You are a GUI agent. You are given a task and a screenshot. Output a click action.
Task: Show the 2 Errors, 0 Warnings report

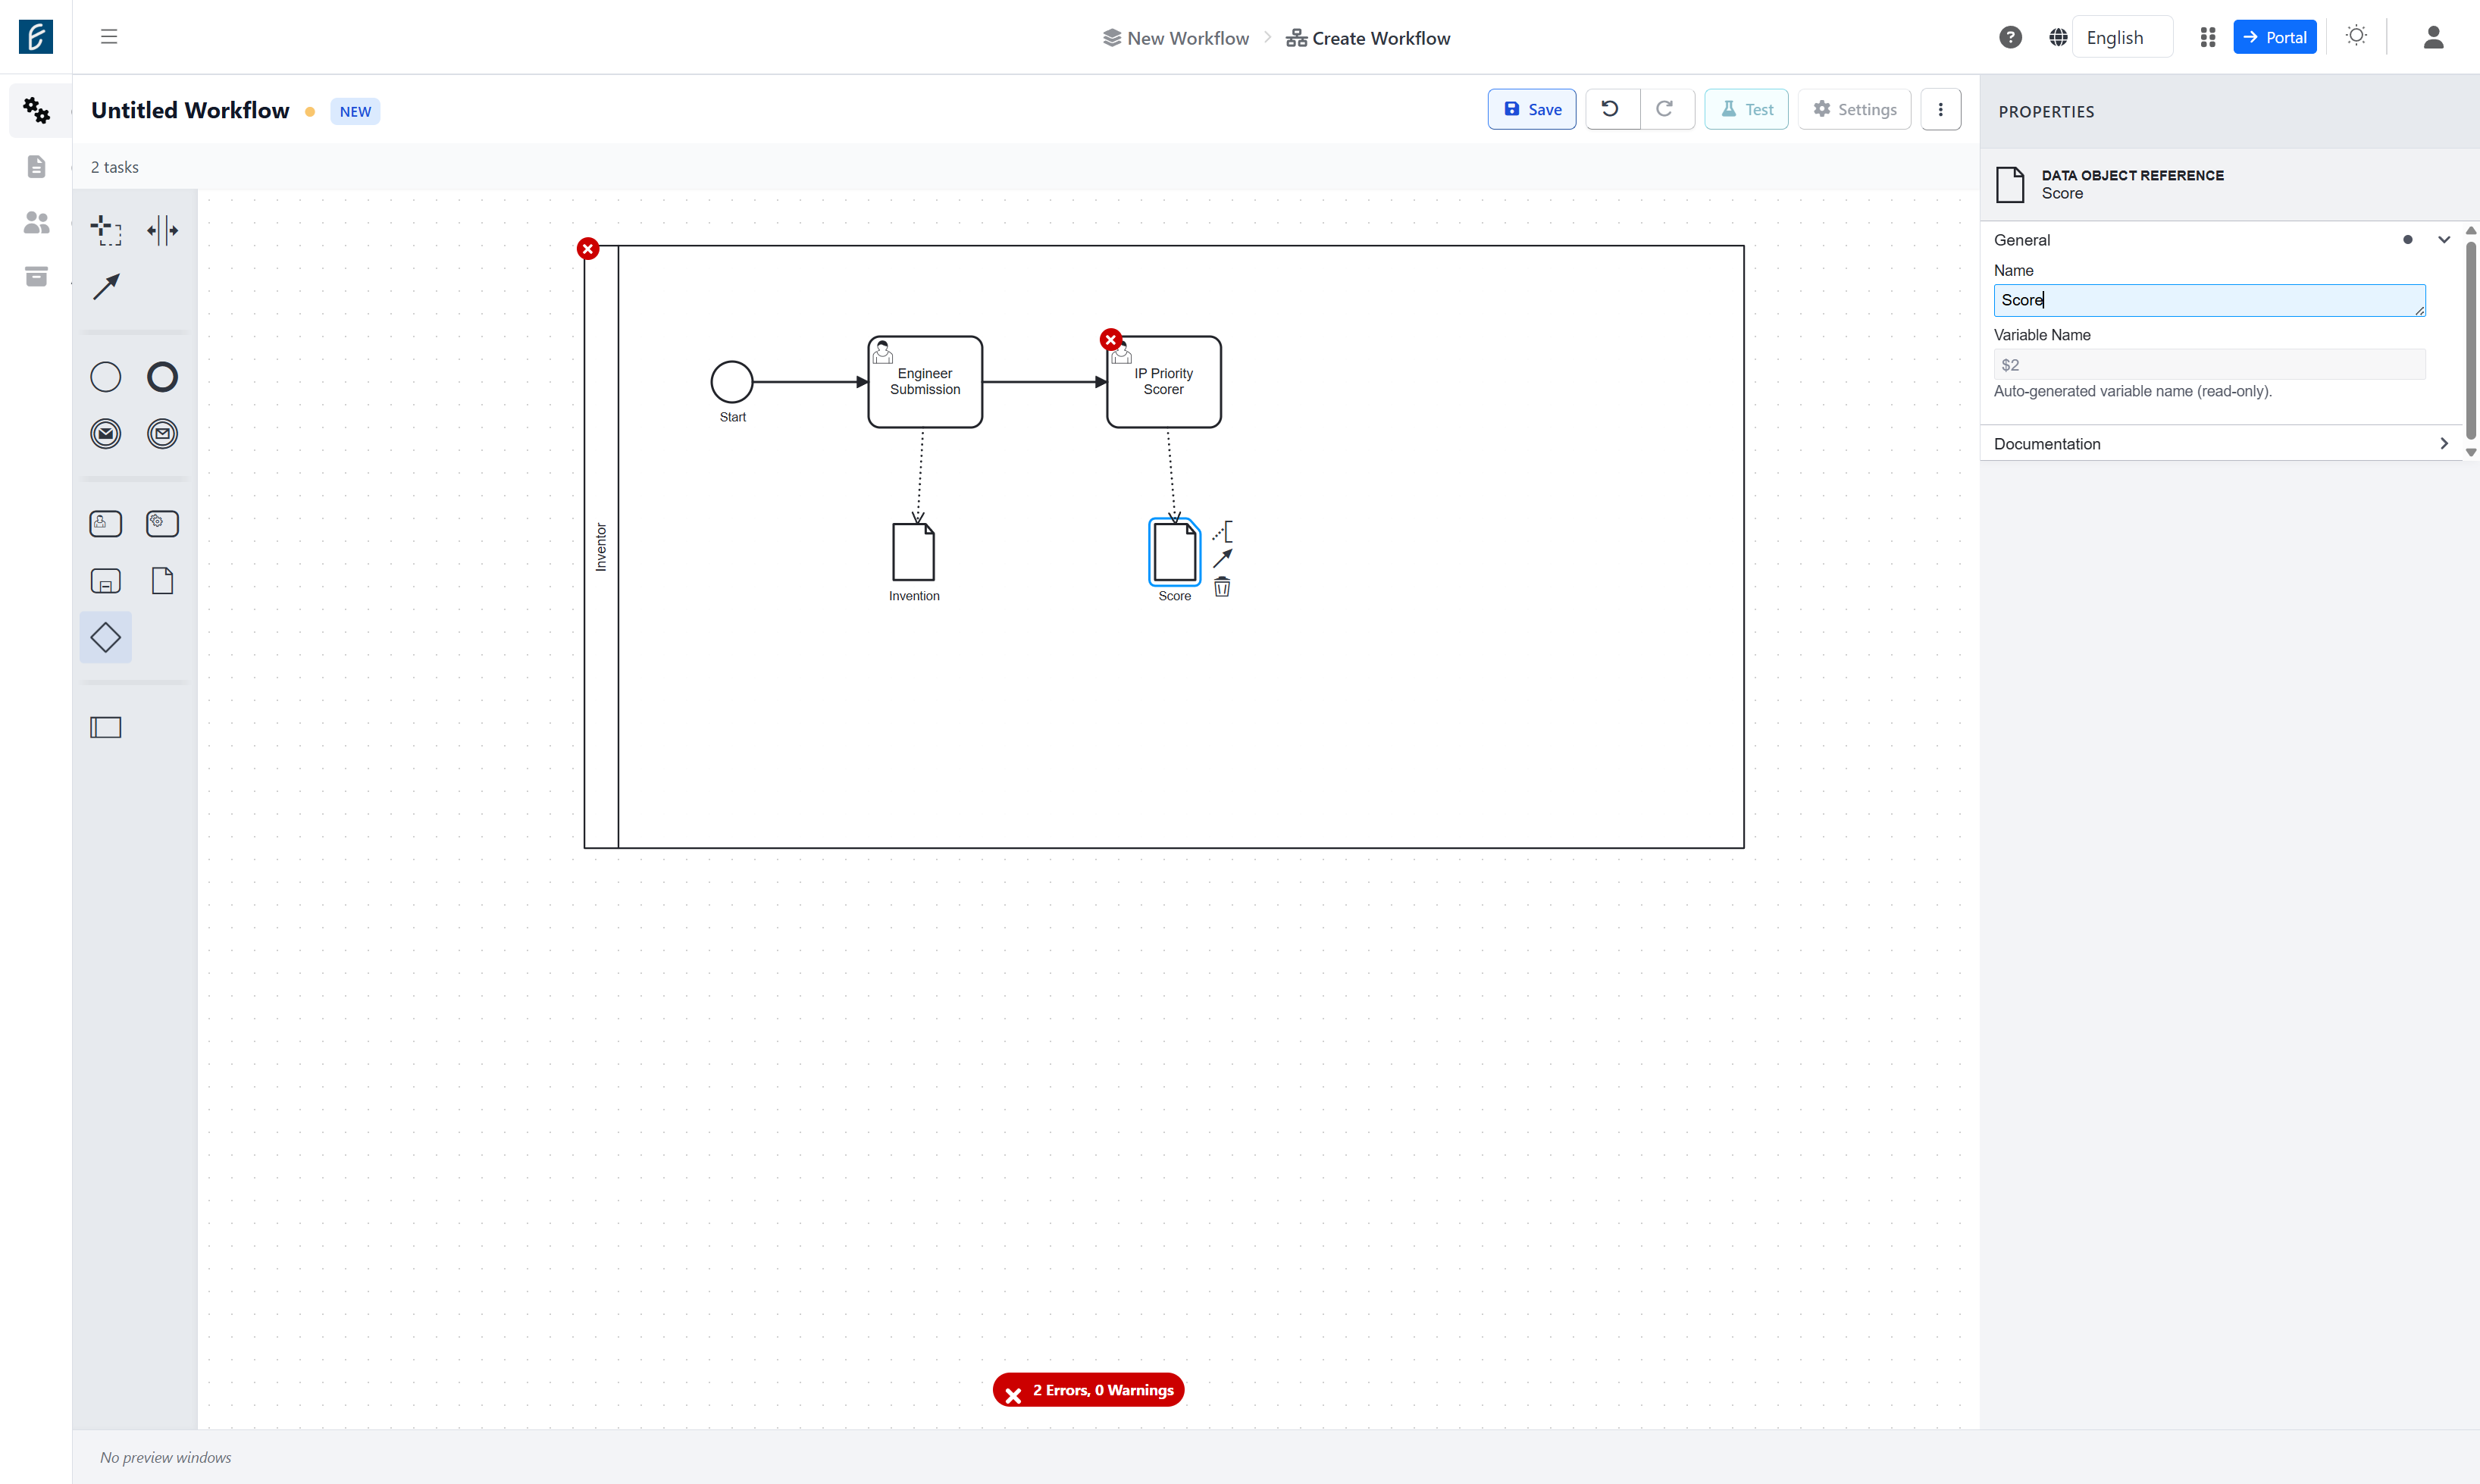[x=1088, y=1390]
